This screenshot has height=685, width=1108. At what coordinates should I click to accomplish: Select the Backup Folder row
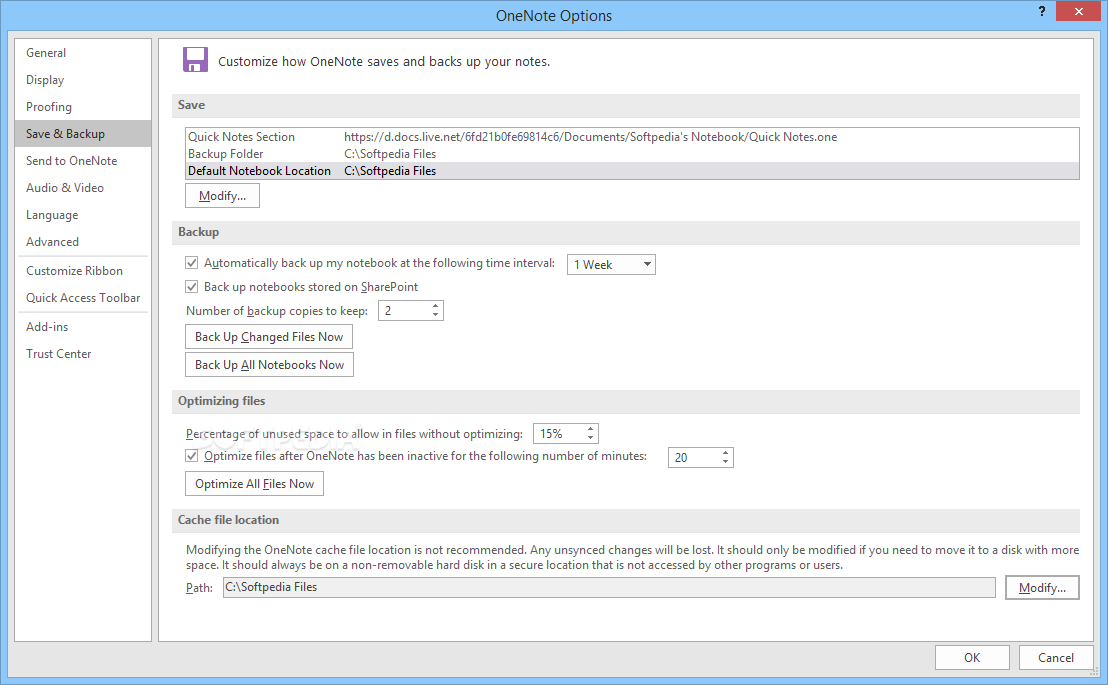coord(632,154)
